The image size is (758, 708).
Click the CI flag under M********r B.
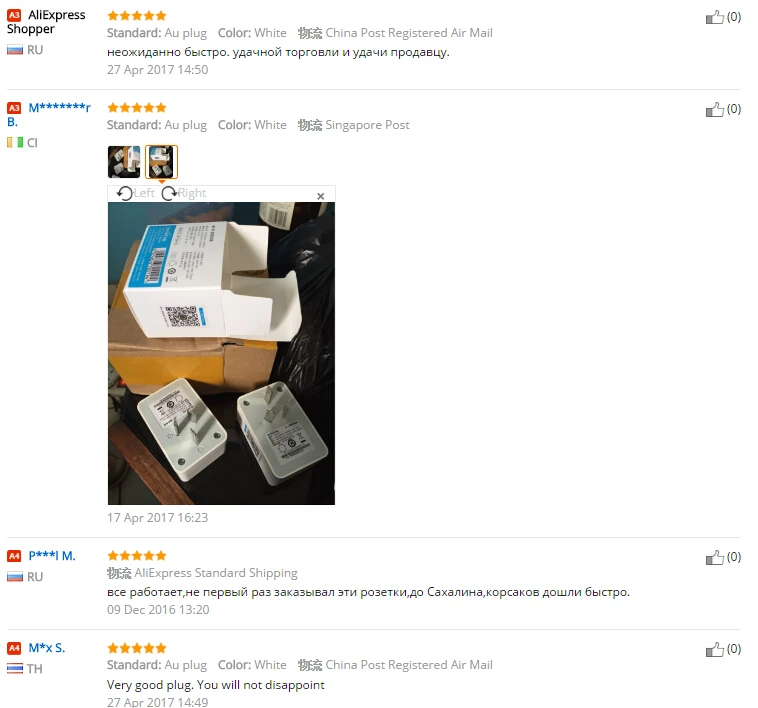tap(15, 143)
